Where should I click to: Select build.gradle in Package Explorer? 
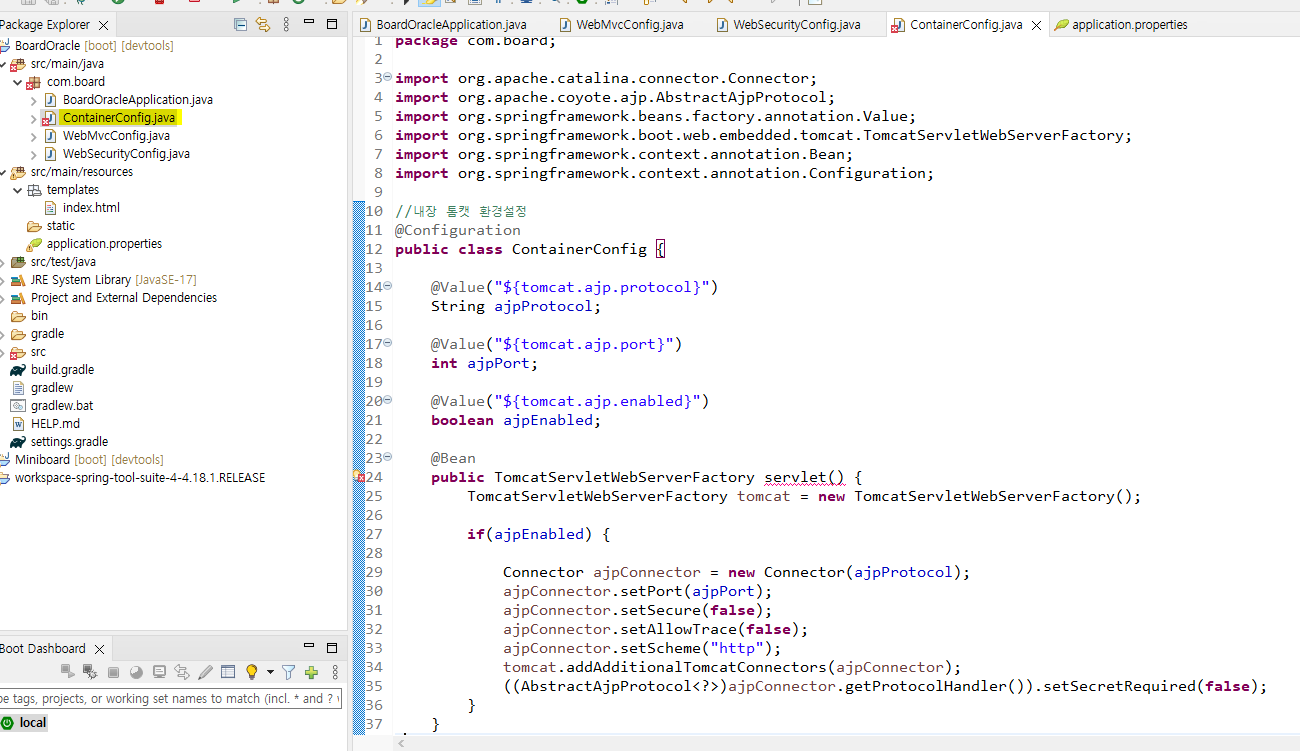pos(62,370)
